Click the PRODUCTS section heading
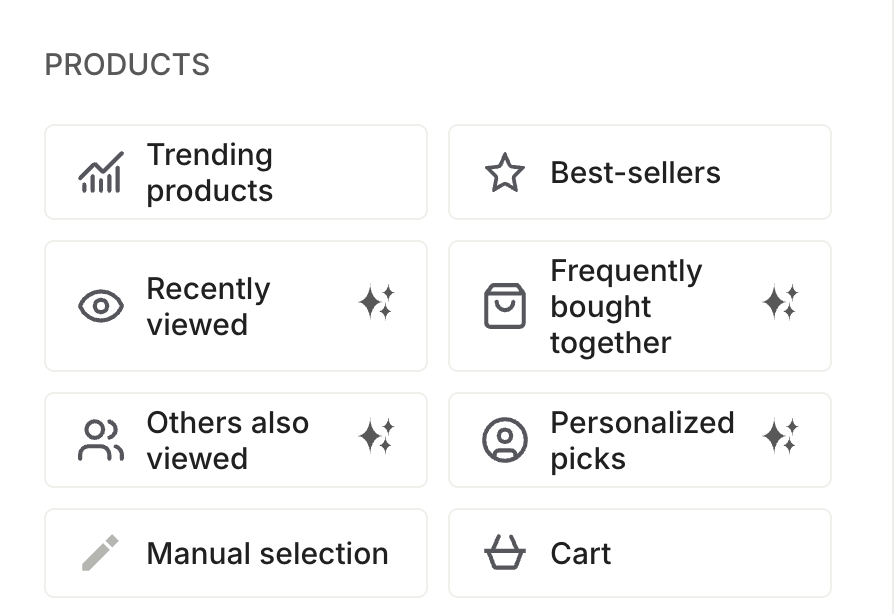 127,64
